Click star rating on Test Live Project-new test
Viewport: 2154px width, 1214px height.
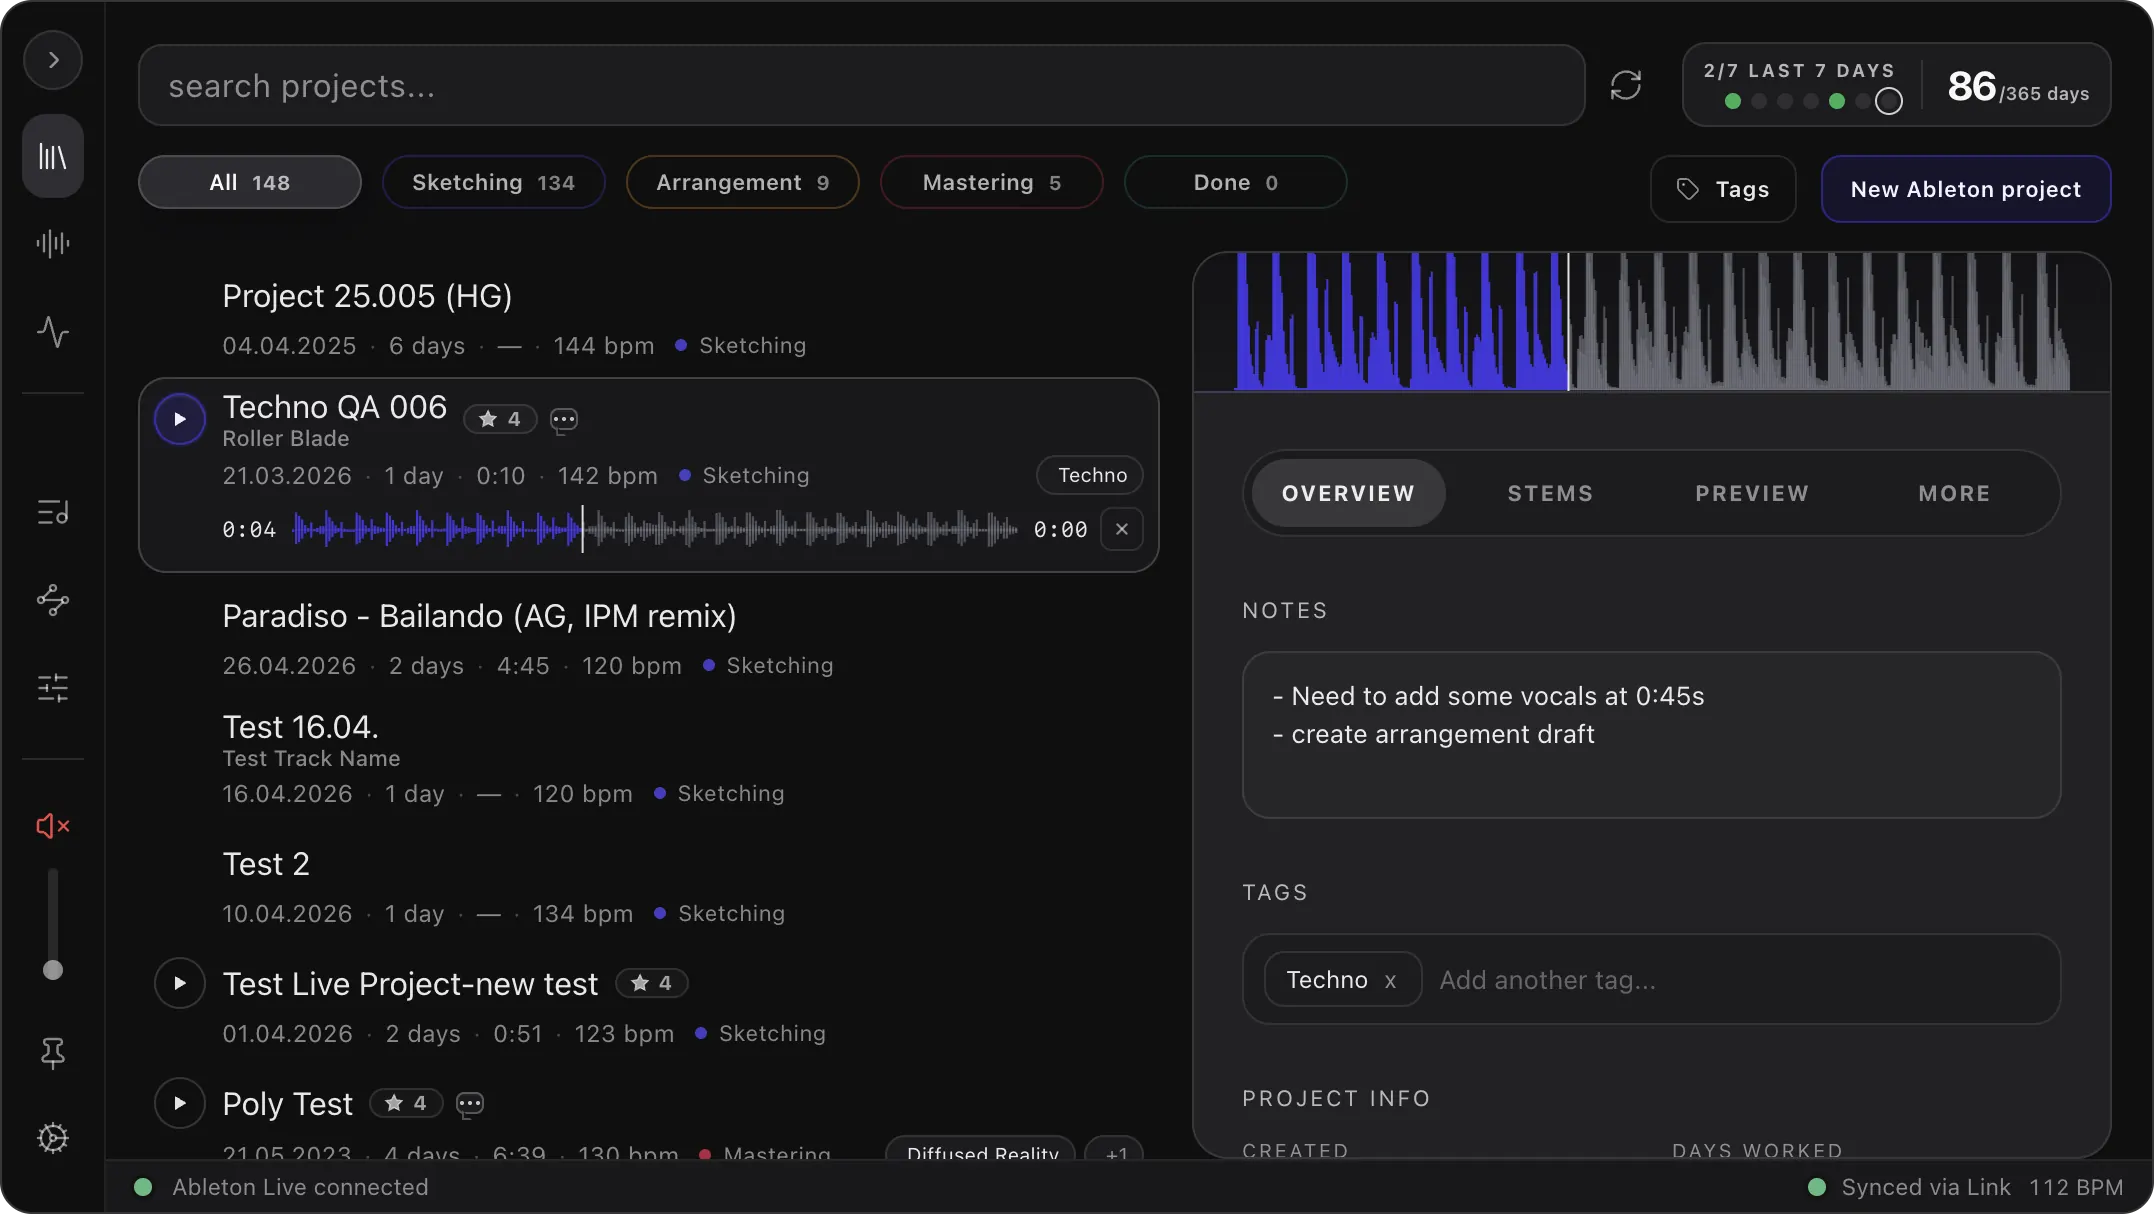tap(651, 983)
